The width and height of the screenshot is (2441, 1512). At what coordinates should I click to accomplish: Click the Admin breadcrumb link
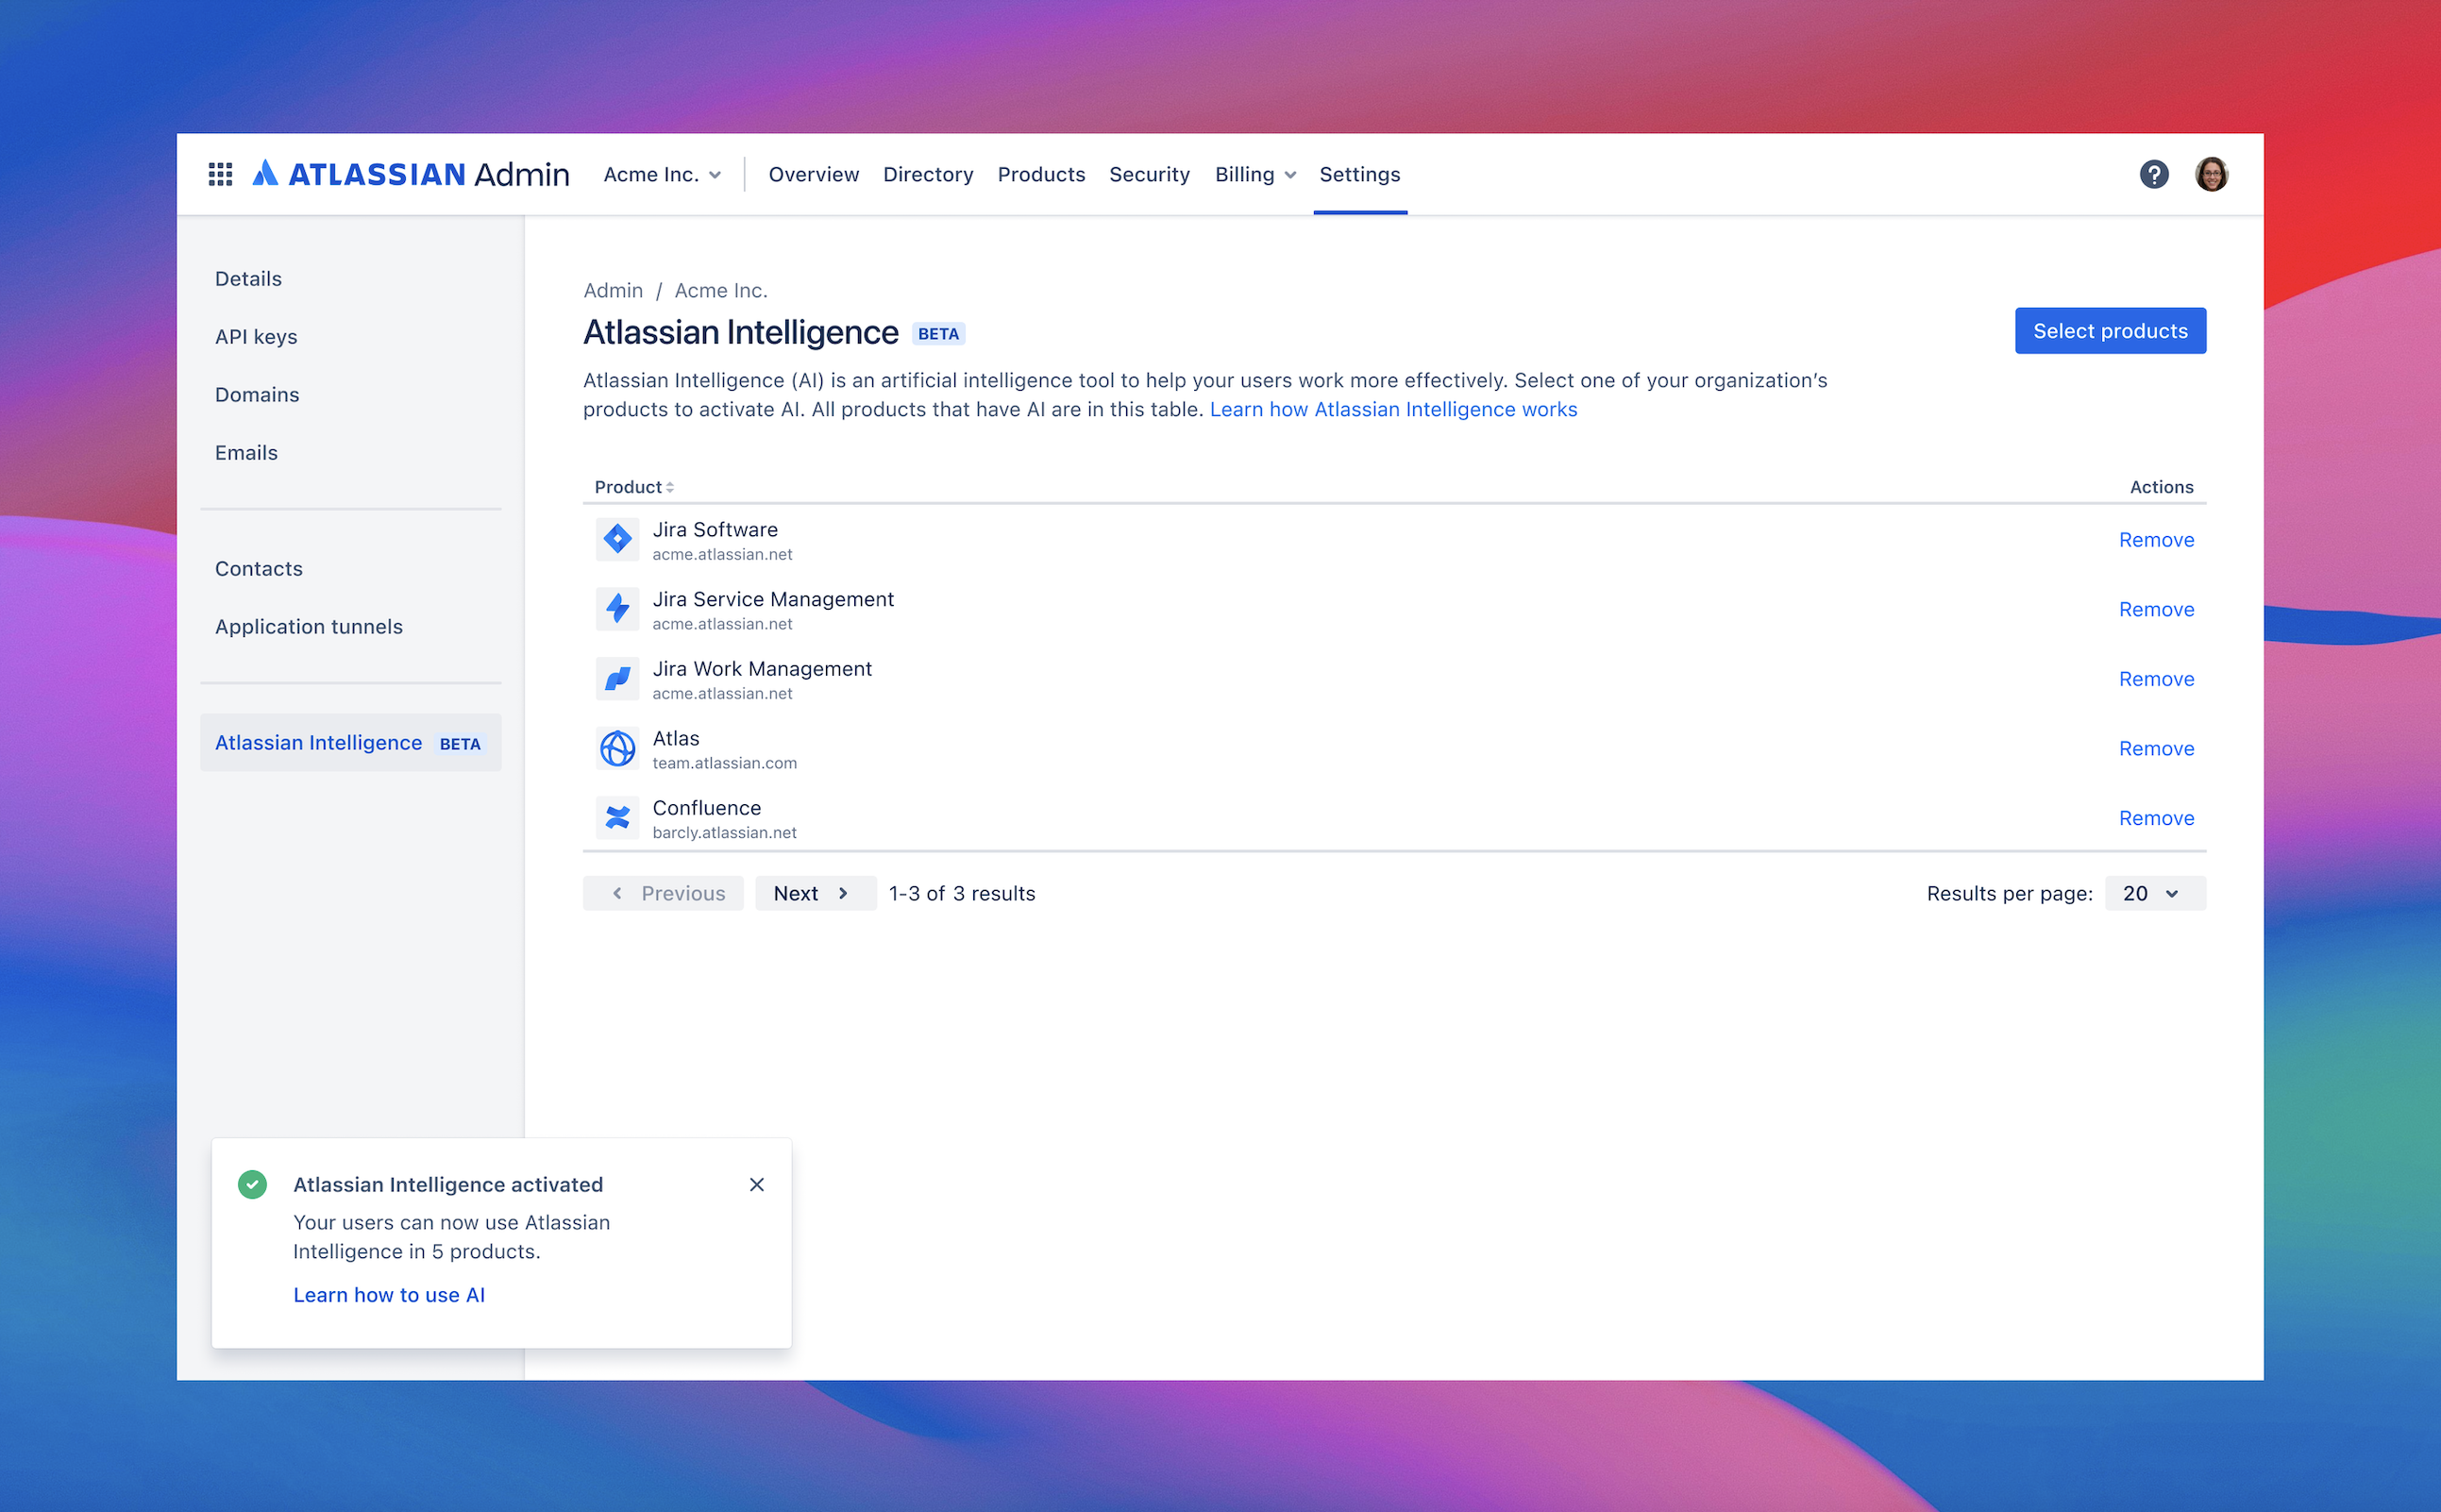(x=613, y=290)
